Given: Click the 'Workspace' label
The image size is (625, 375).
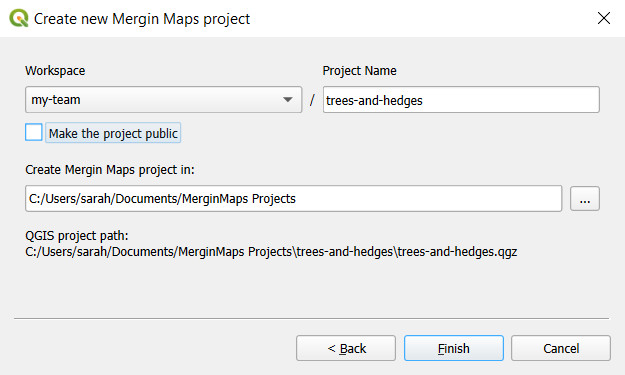Looking at the screenshot, I should click(x=55, y=71).
